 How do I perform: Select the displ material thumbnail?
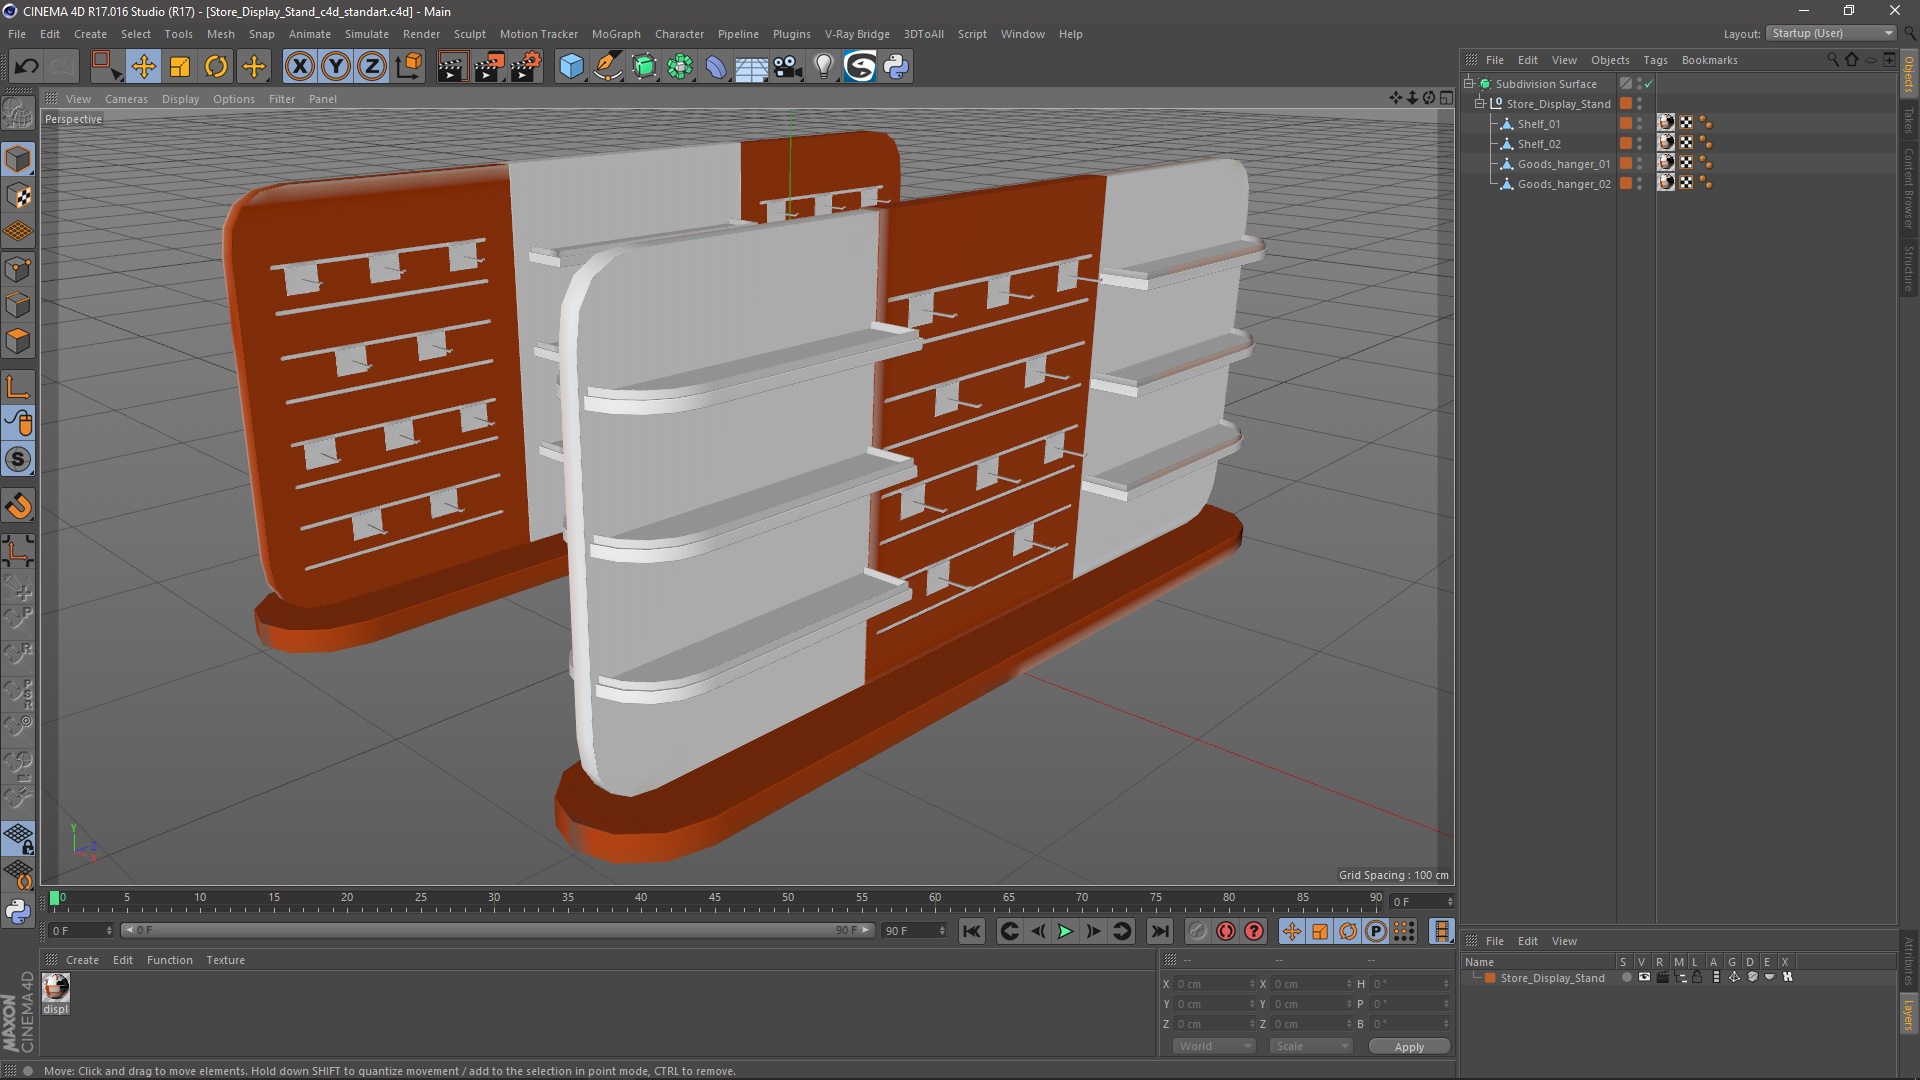(56, 988)
